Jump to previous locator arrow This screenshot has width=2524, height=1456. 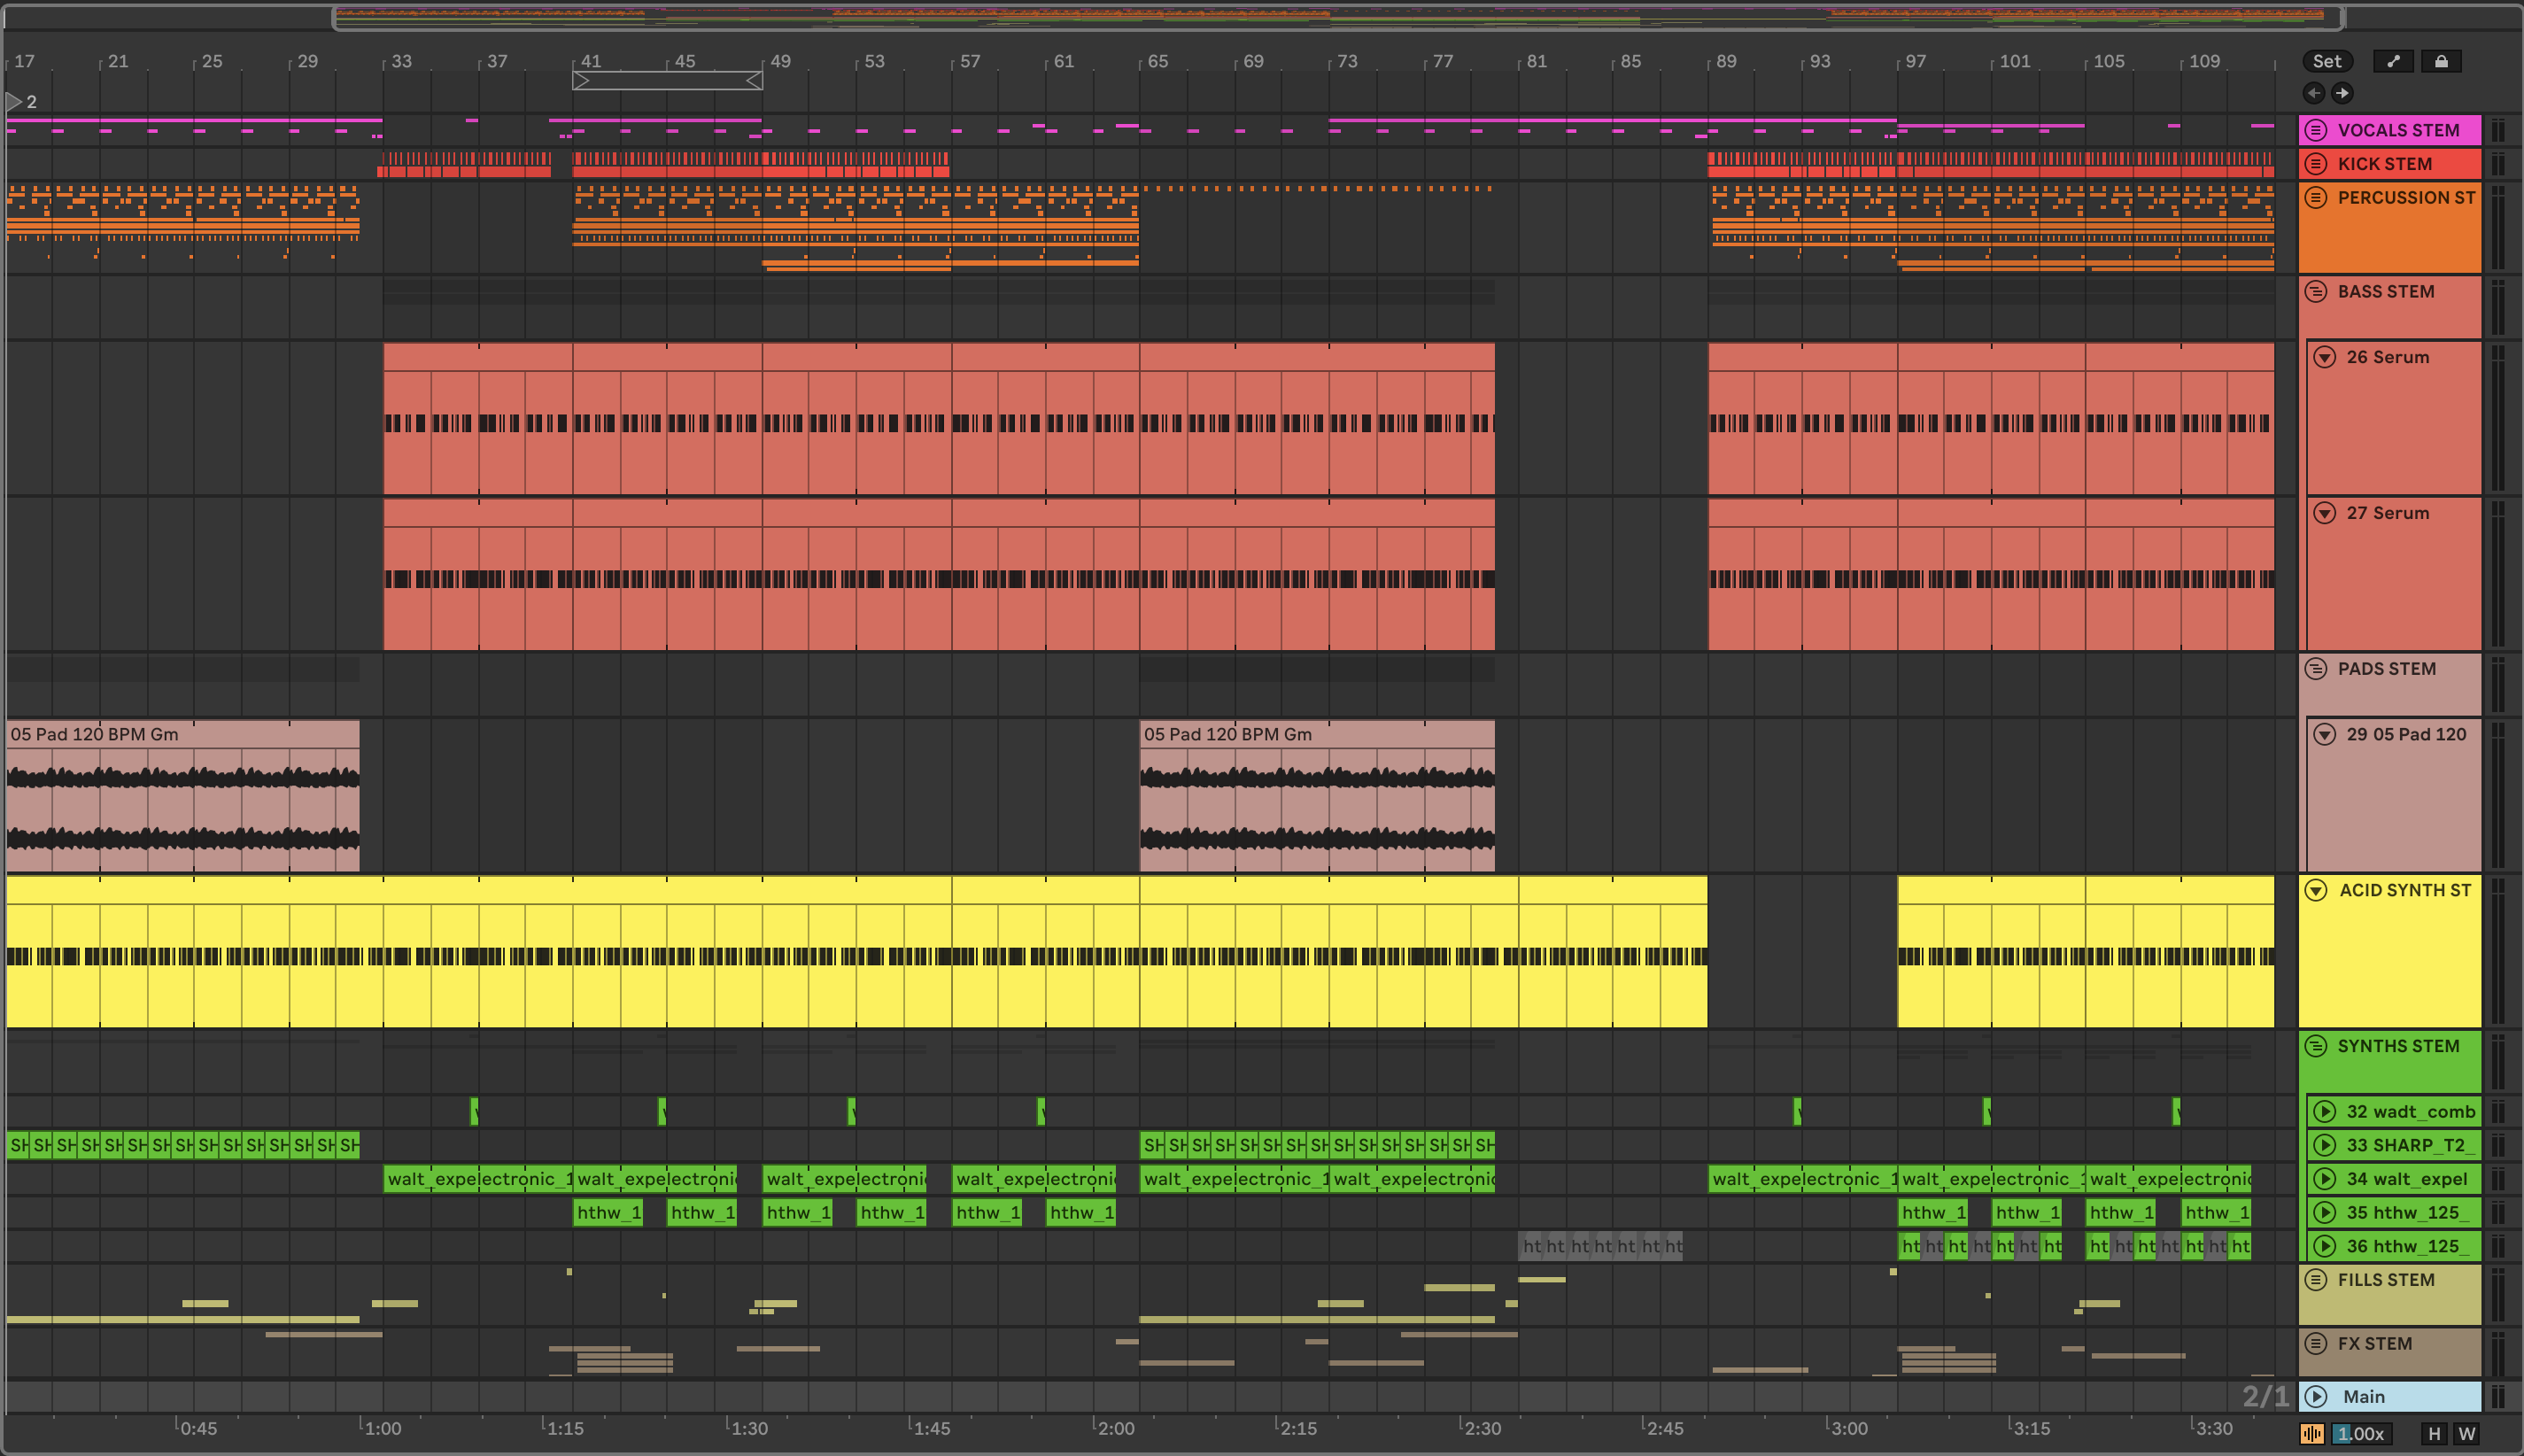point(2314,93)
